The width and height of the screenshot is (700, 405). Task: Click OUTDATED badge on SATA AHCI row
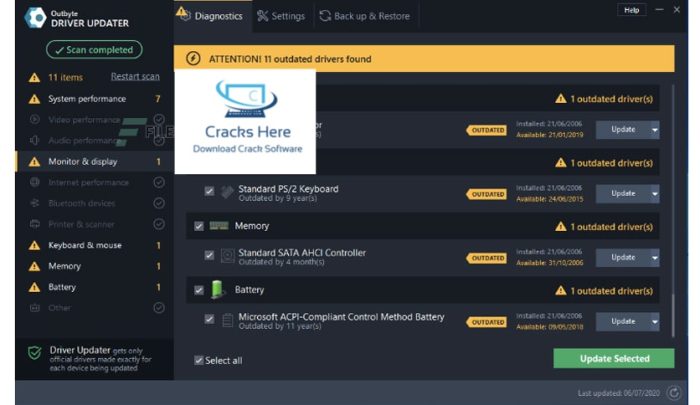pos(487,258)
